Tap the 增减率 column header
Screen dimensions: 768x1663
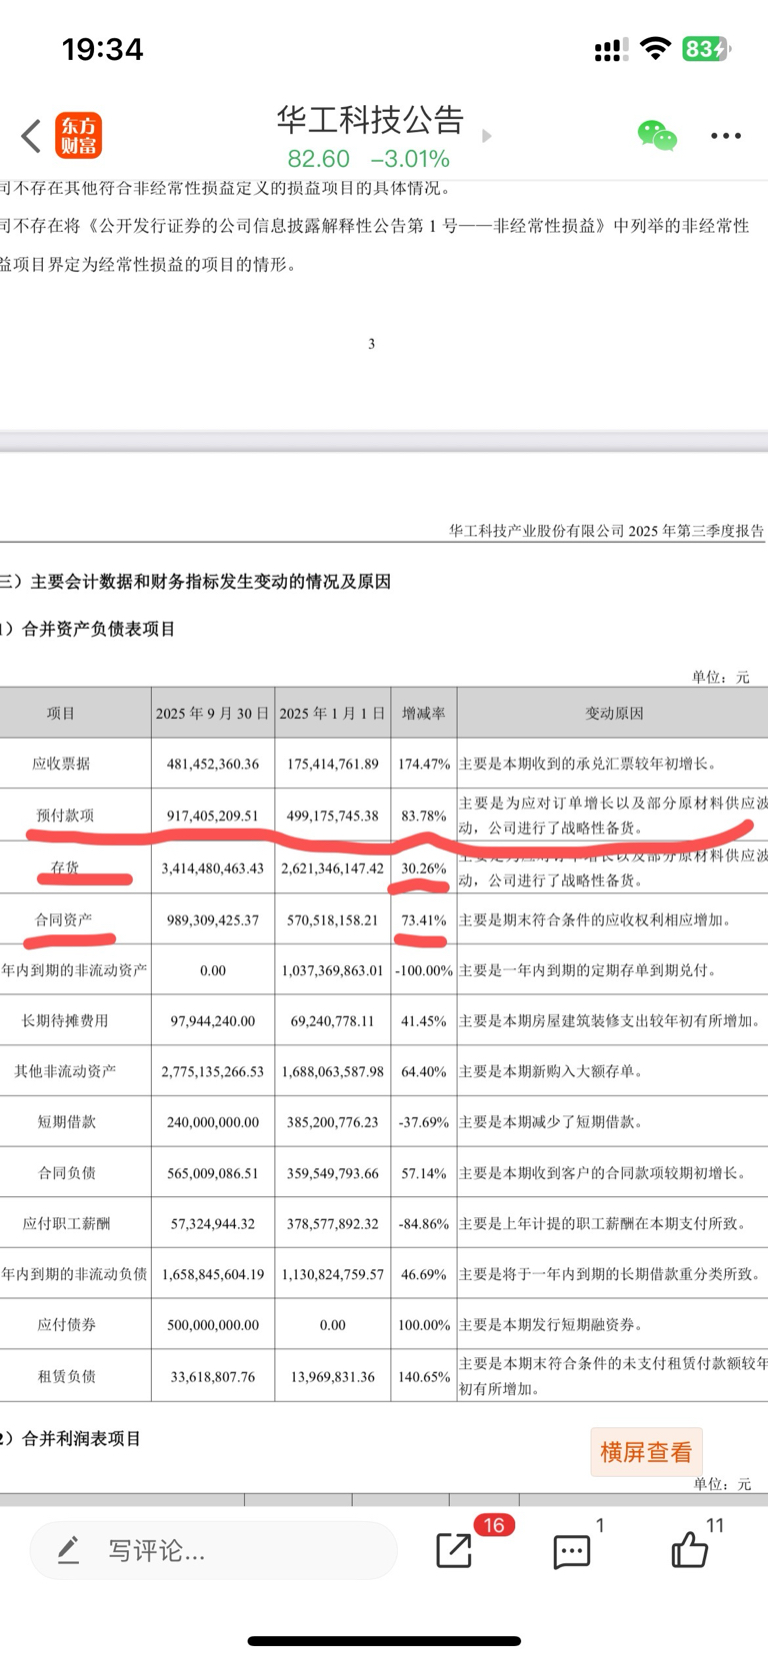coord(424,713)
